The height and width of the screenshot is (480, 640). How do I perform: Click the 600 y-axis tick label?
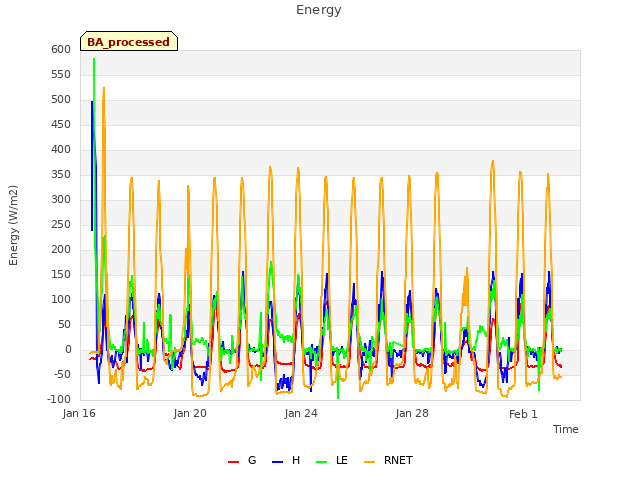(x=61, y=49)
